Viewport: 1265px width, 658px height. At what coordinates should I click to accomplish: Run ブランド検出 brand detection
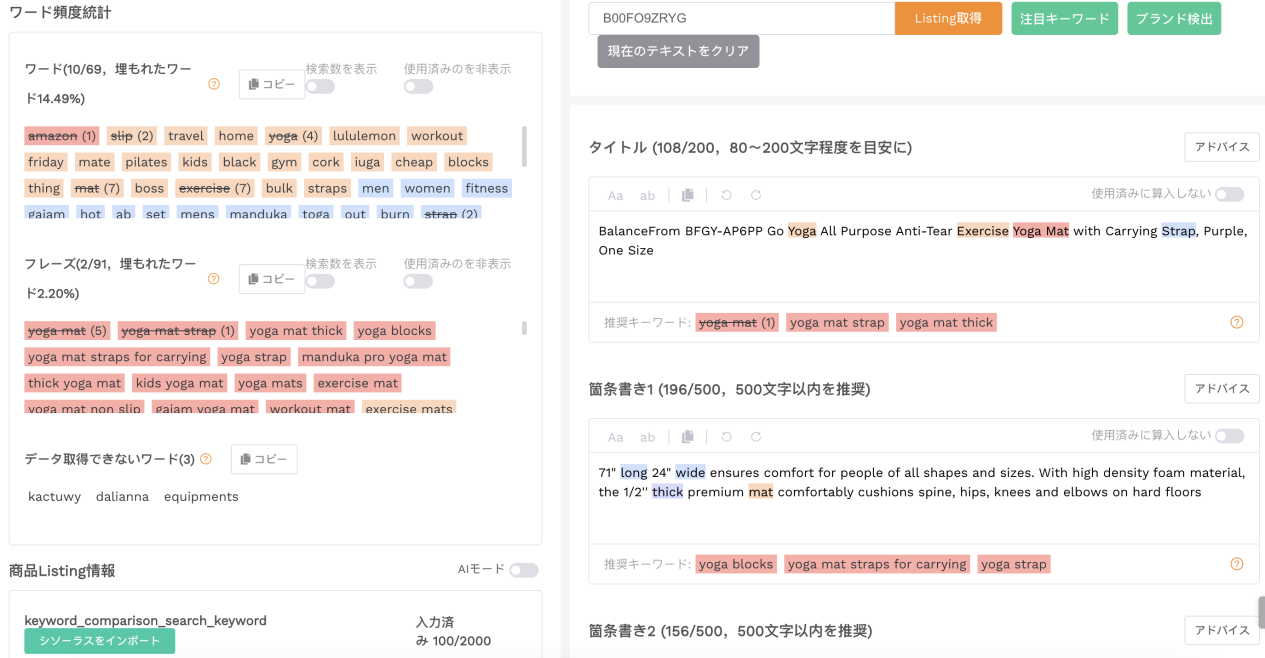1173,18
